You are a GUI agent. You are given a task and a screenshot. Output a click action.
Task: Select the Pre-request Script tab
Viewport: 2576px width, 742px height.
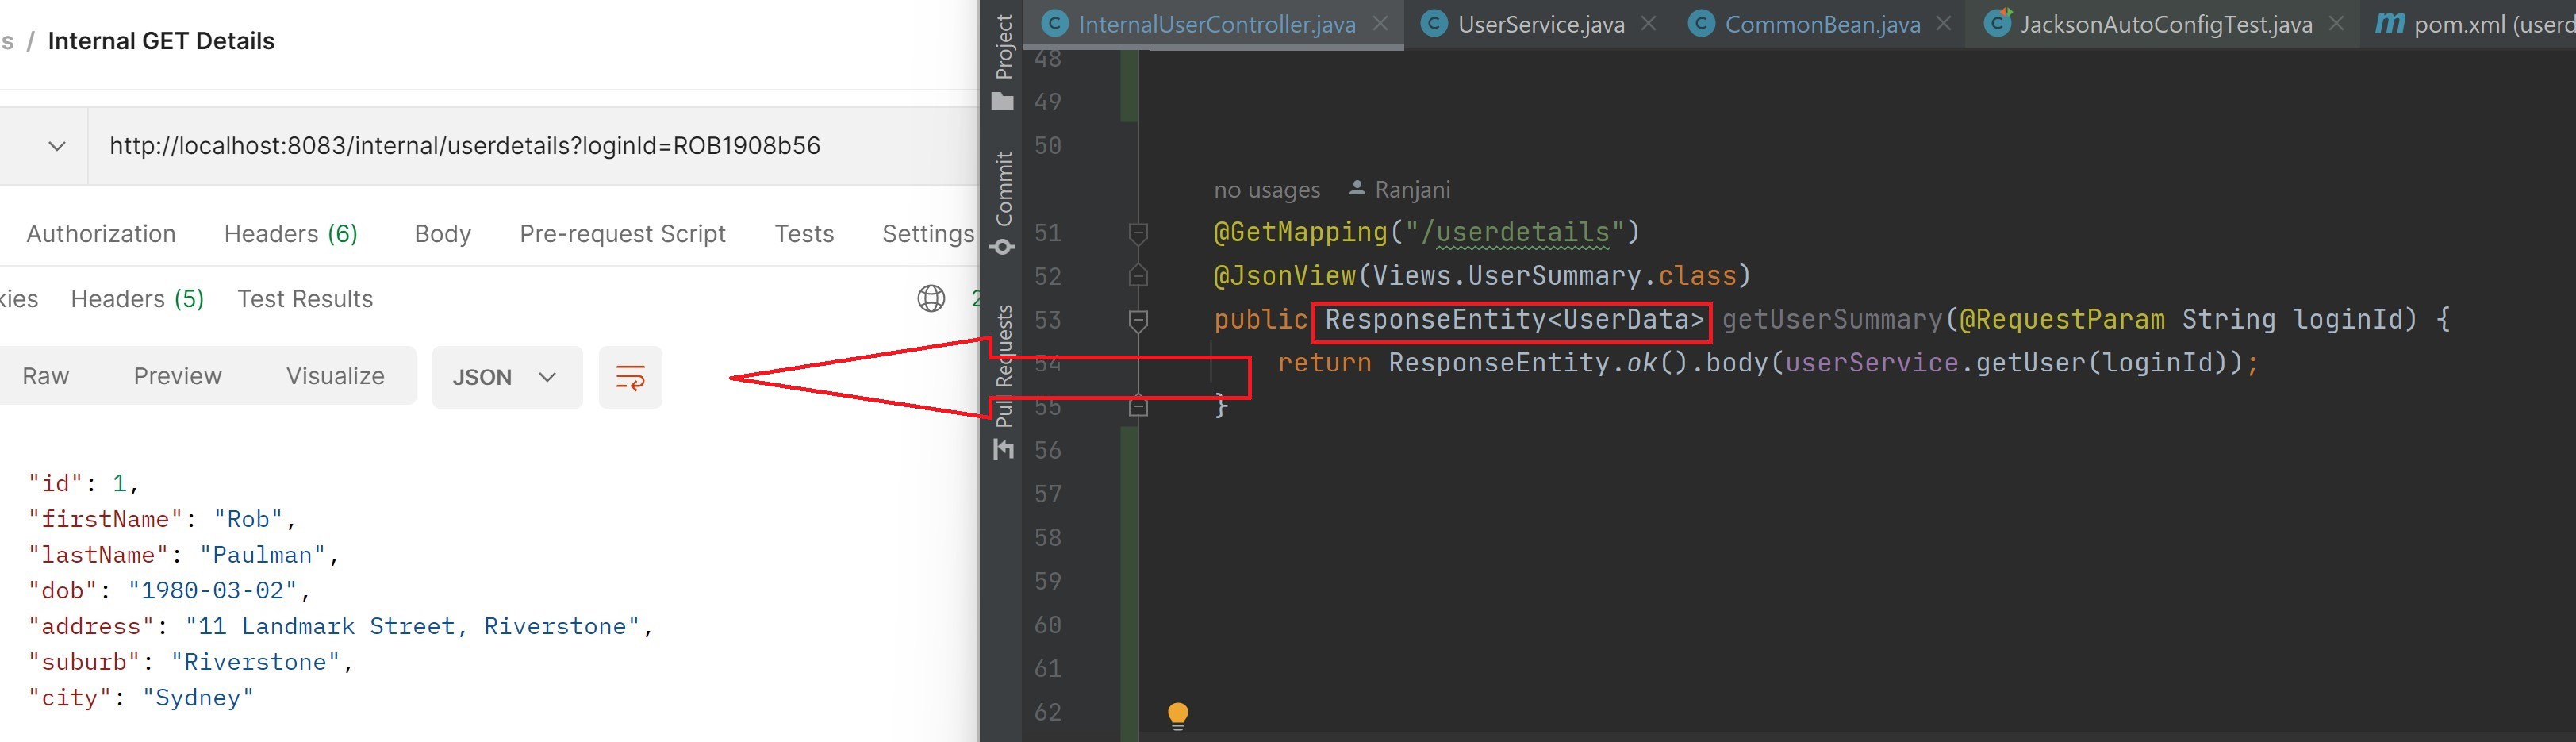point(622,234)
